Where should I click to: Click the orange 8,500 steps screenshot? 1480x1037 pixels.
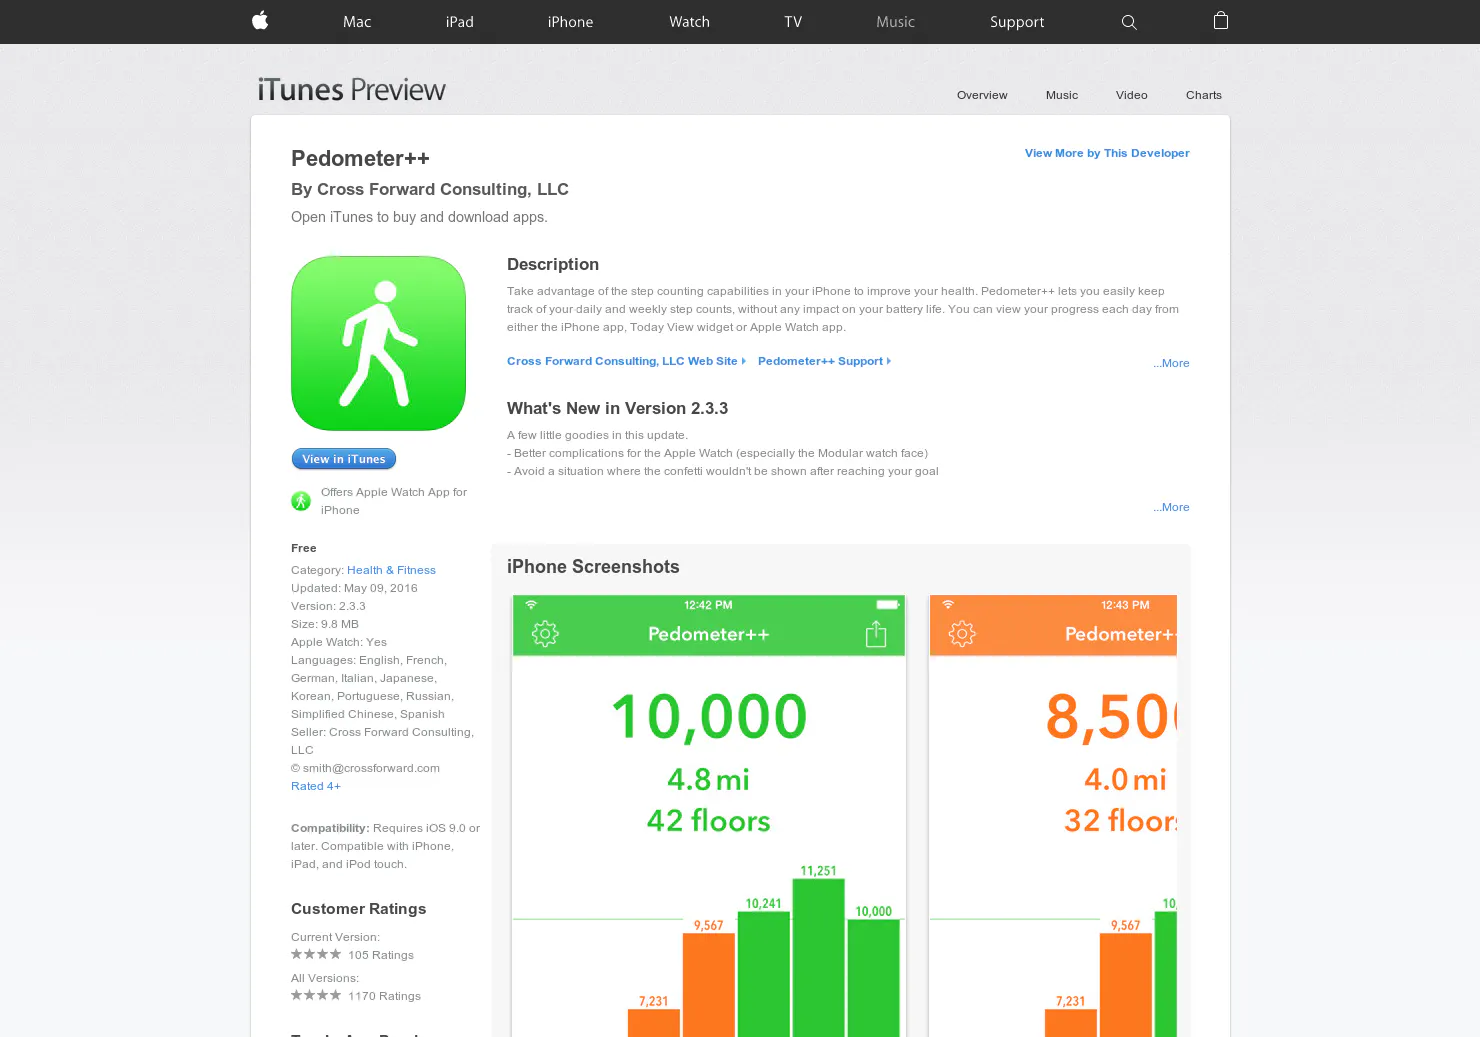click(1053, 816)
